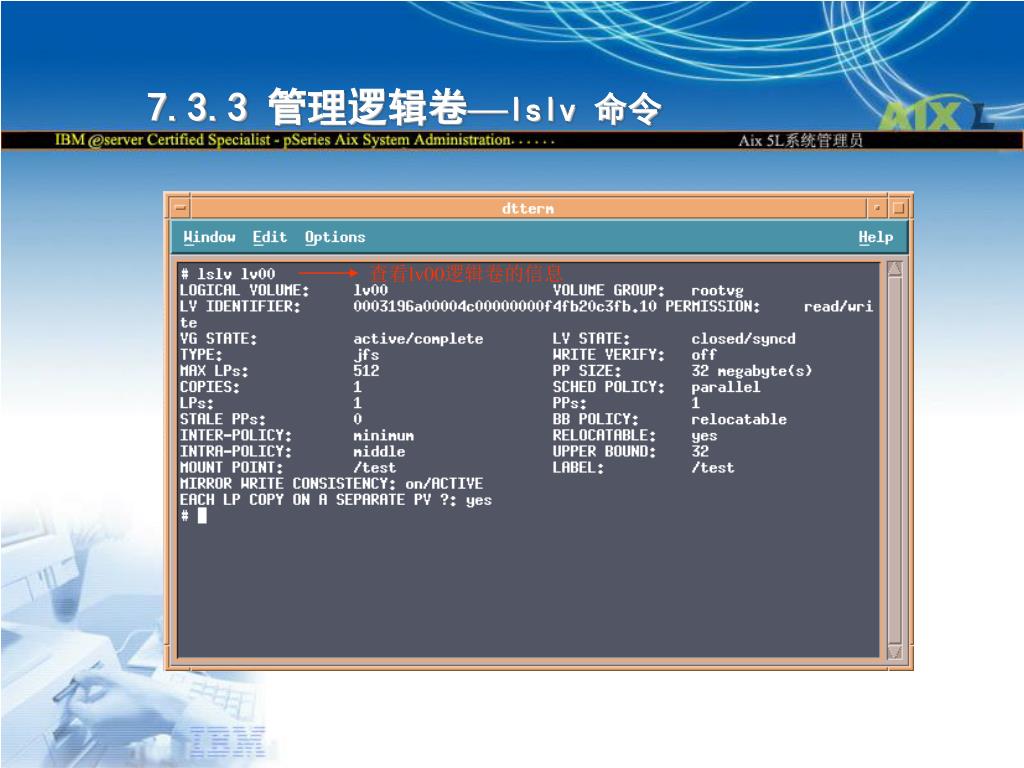Click the 'UPPER BOUND:' label
The image size is (1024, 768).
[604, 451]
